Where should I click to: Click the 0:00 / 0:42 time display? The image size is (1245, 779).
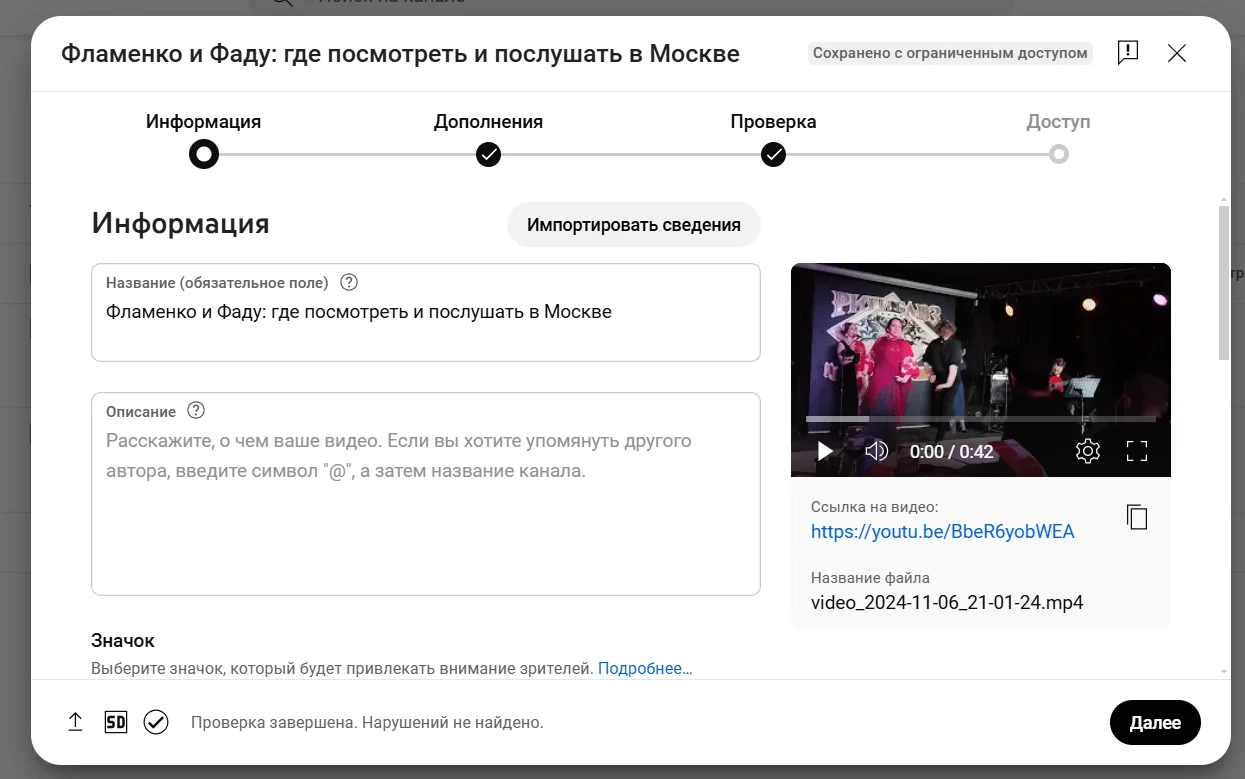(952, 452)
